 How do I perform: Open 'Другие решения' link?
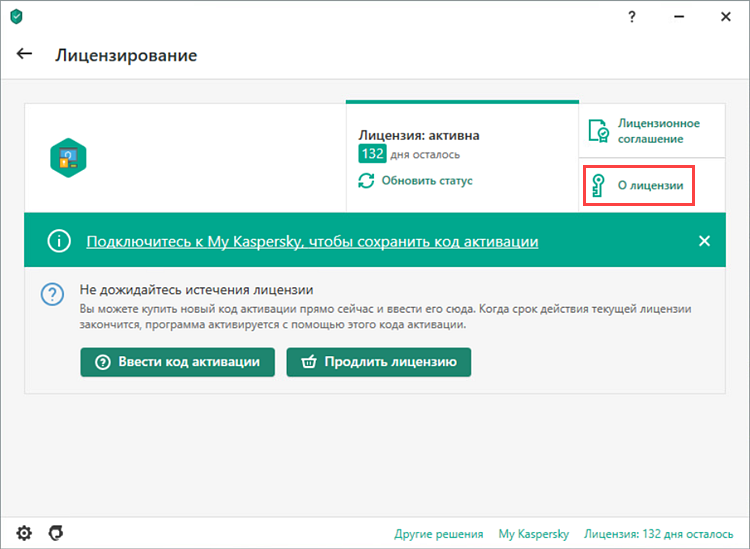(x=439, y=534)
